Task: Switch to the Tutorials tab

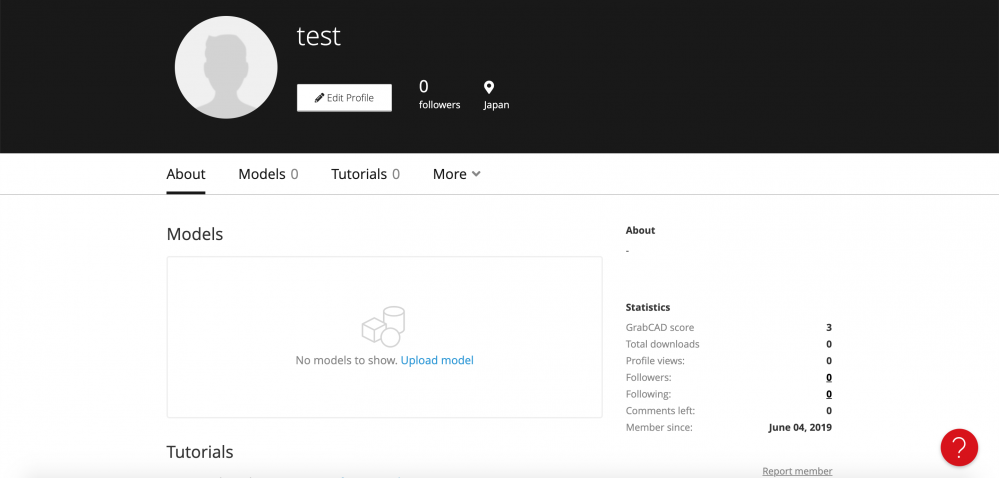Action: [x=366, y=174]
